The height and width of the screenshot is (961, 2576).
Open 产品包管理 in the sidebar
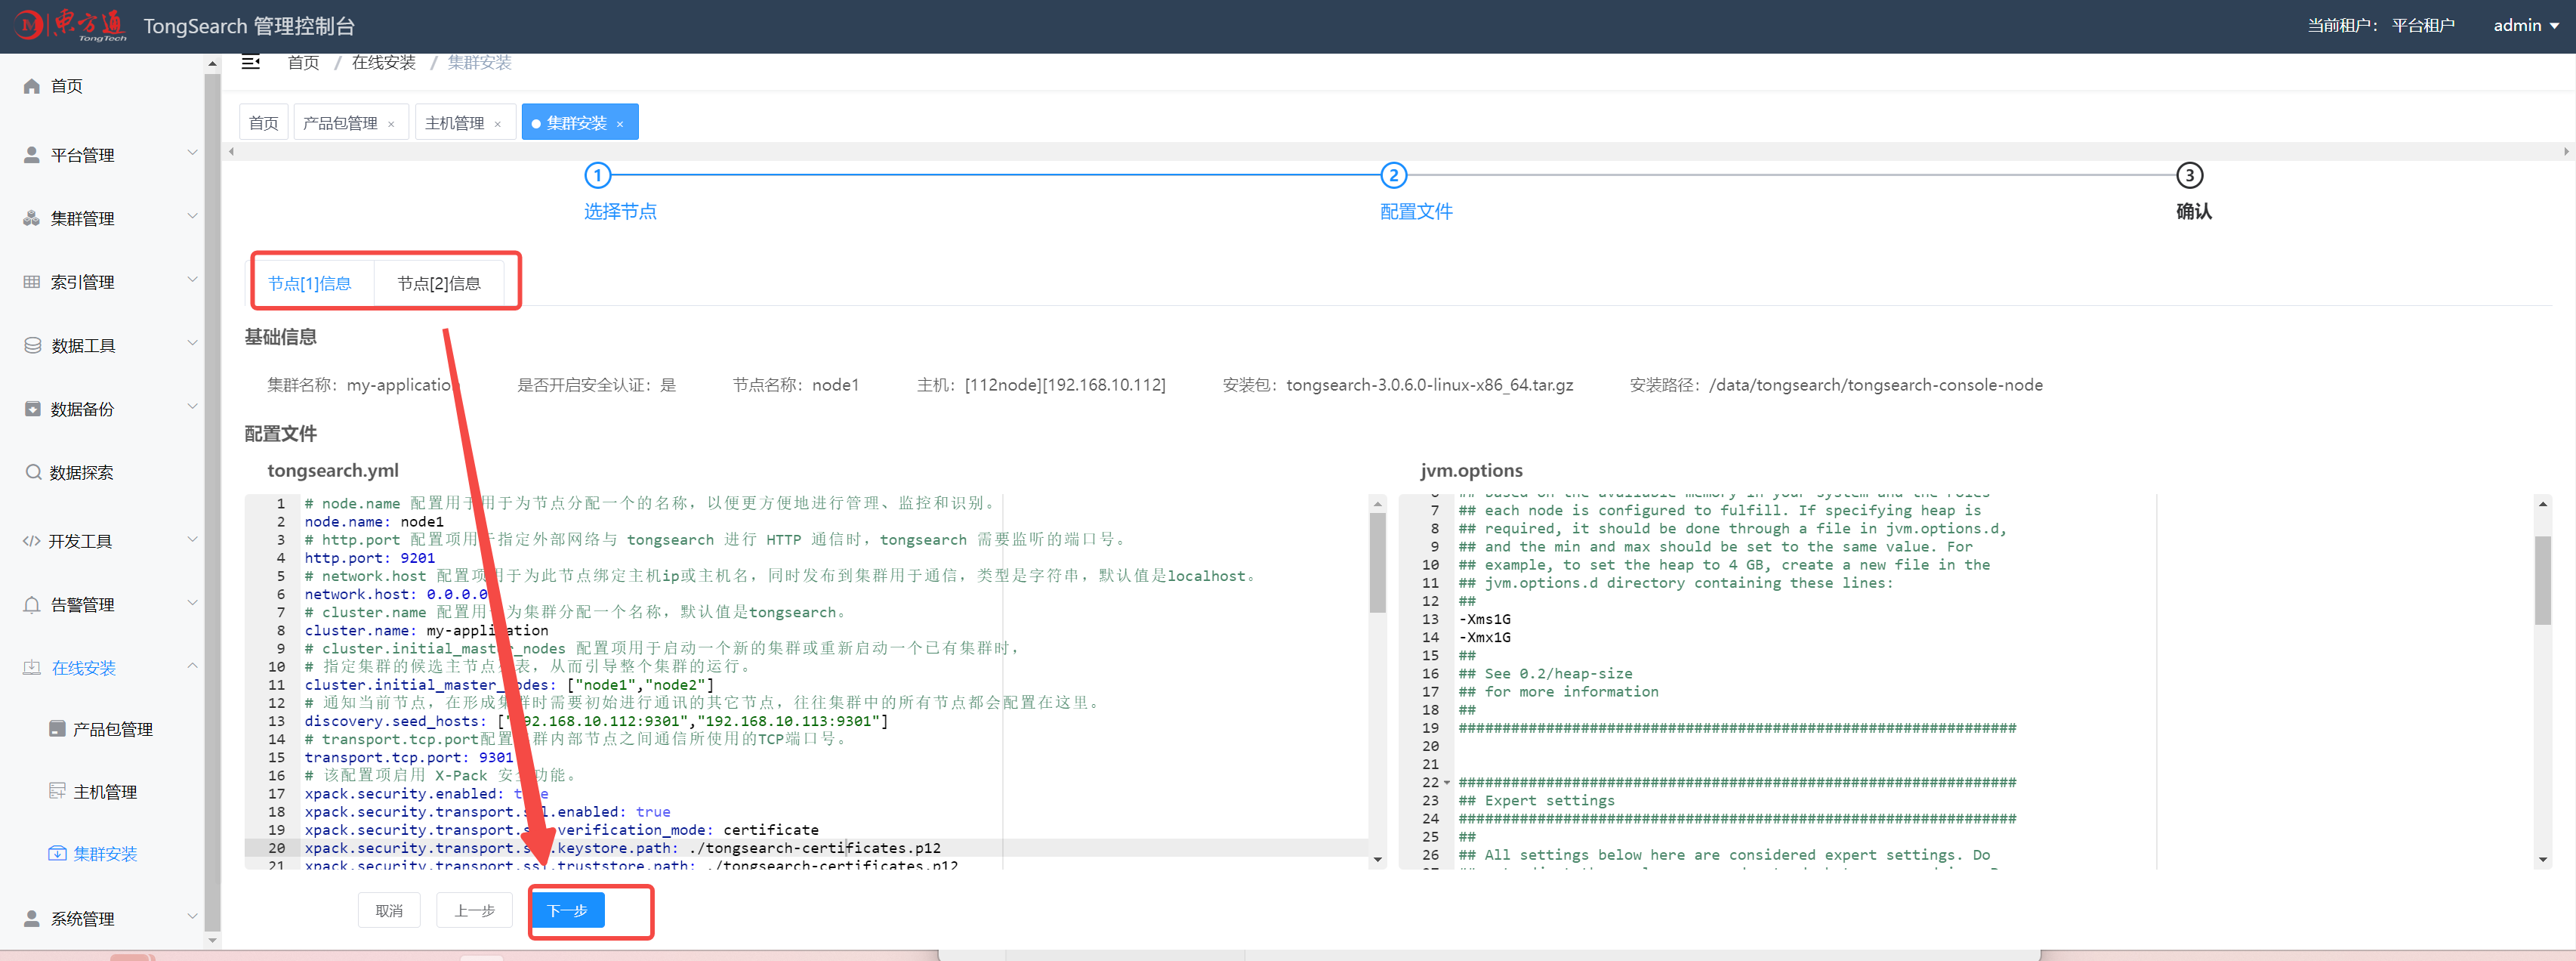point(113,729)
